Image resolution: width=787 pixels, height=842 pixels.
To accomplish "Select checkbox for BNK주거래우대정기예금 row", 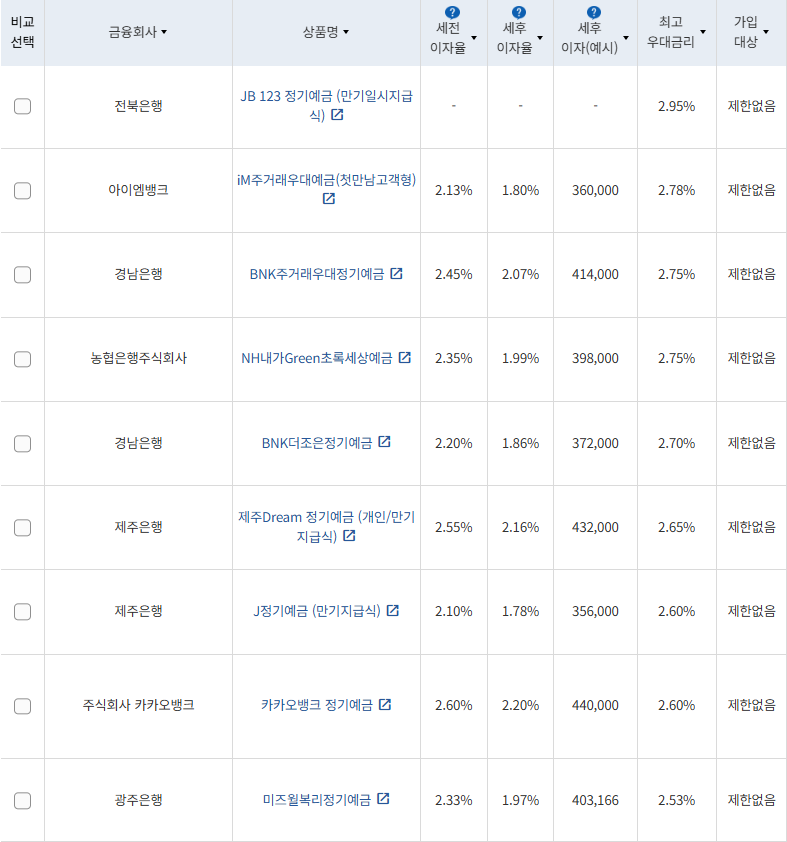I will (23, 274).
